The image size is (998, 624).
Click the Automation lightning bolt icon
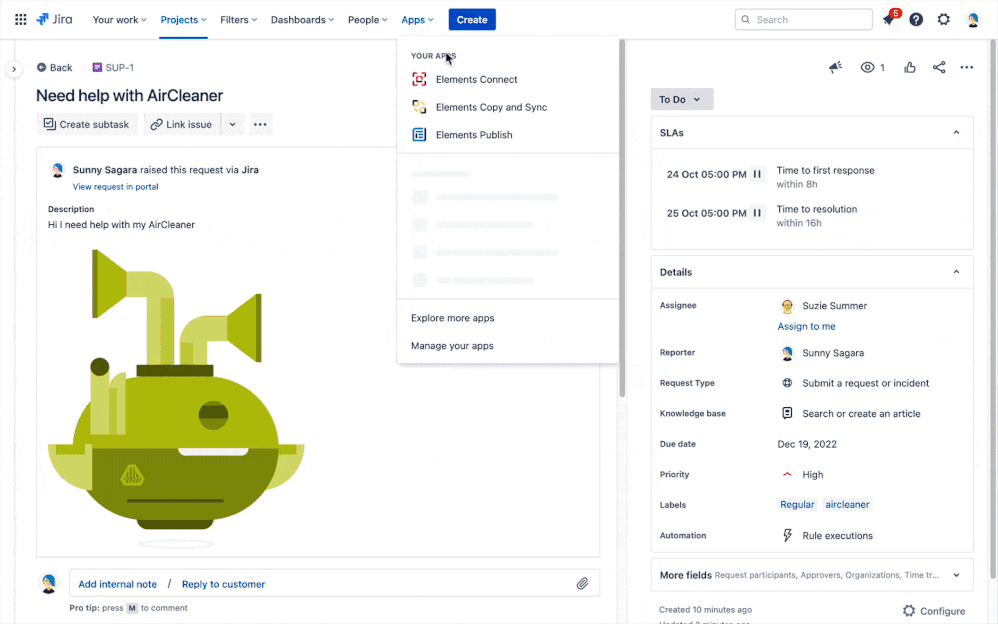point(787,535)
